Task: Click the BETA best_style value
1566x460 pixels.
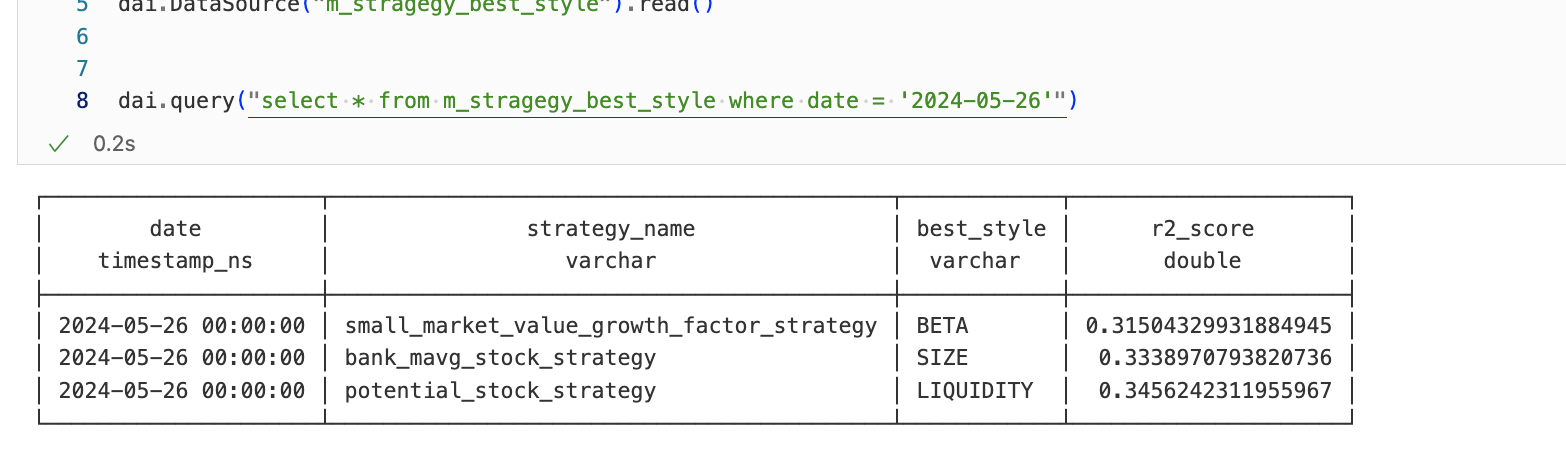Action: pyautogui.click(x=942, y=326)
